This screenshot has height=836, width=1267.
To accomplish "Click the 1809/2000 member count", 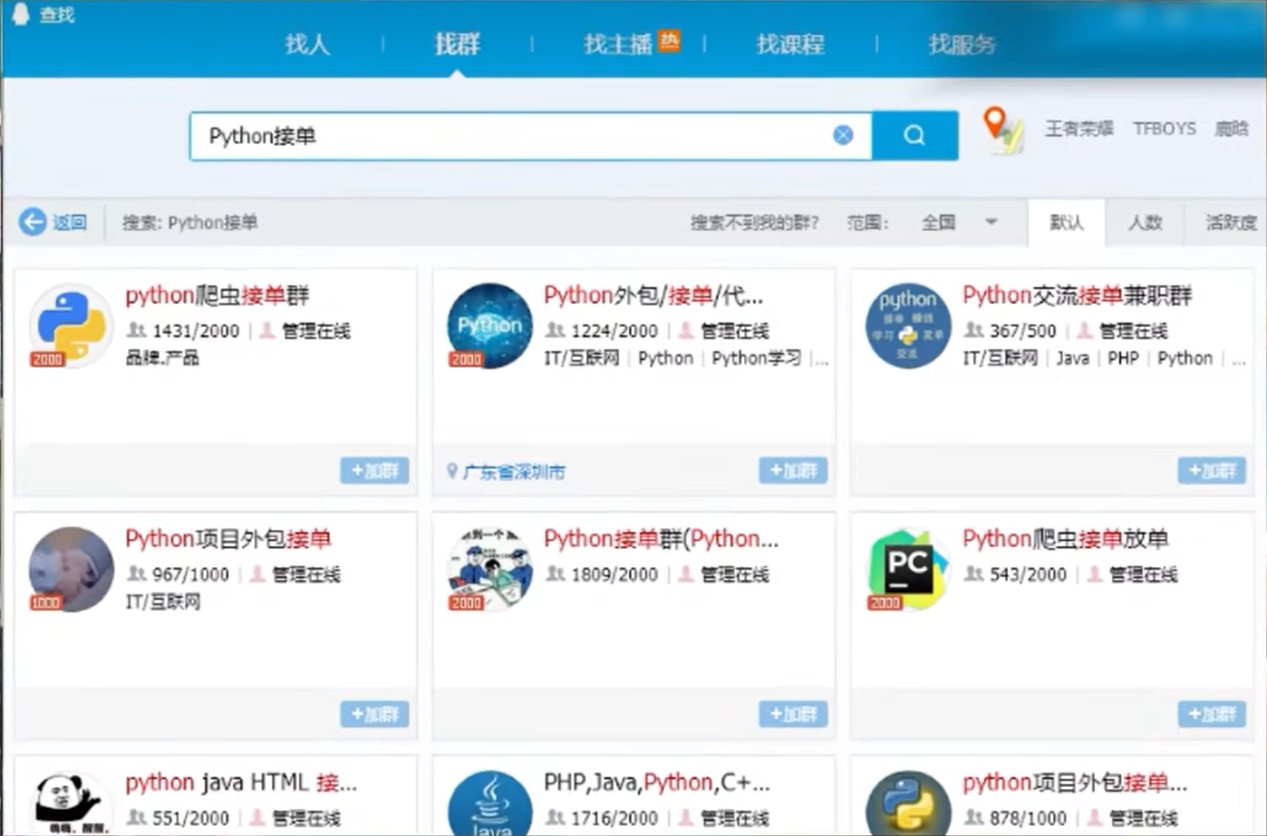I will coord(614,574).
